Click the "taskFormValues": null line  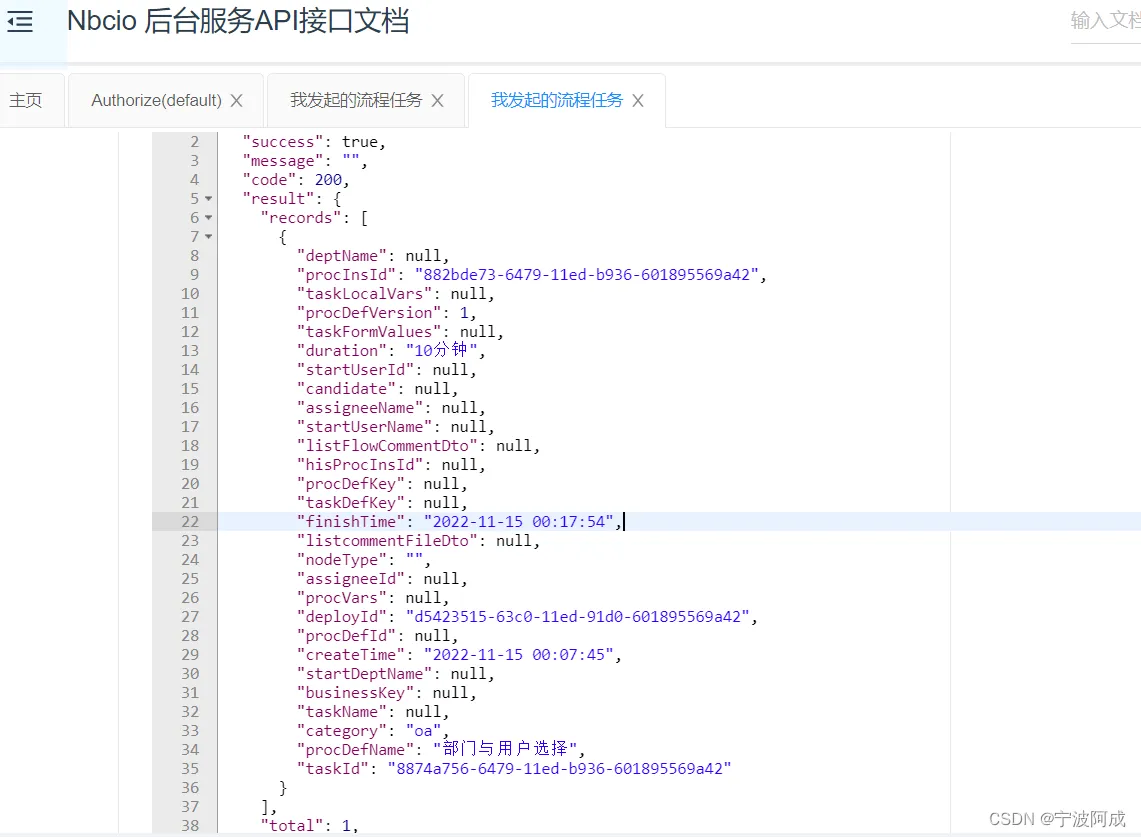[400, 331]
